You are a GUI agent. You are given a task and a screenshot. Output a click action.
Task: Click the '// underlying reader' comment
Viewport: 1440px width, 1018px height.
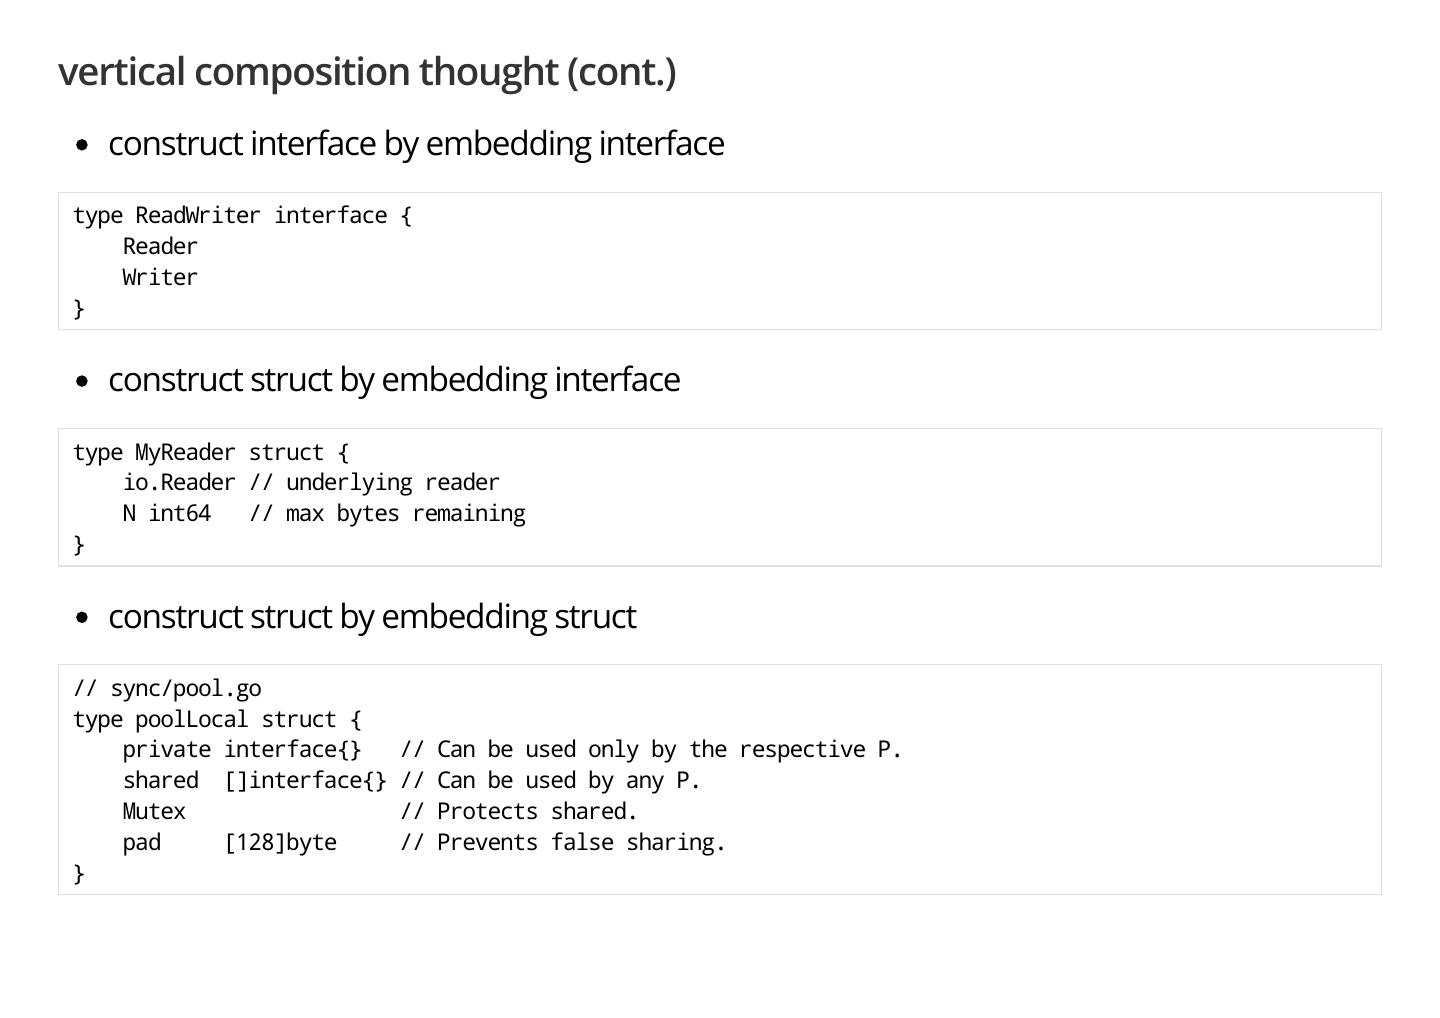pyautogui.click(x=374, y=483)
